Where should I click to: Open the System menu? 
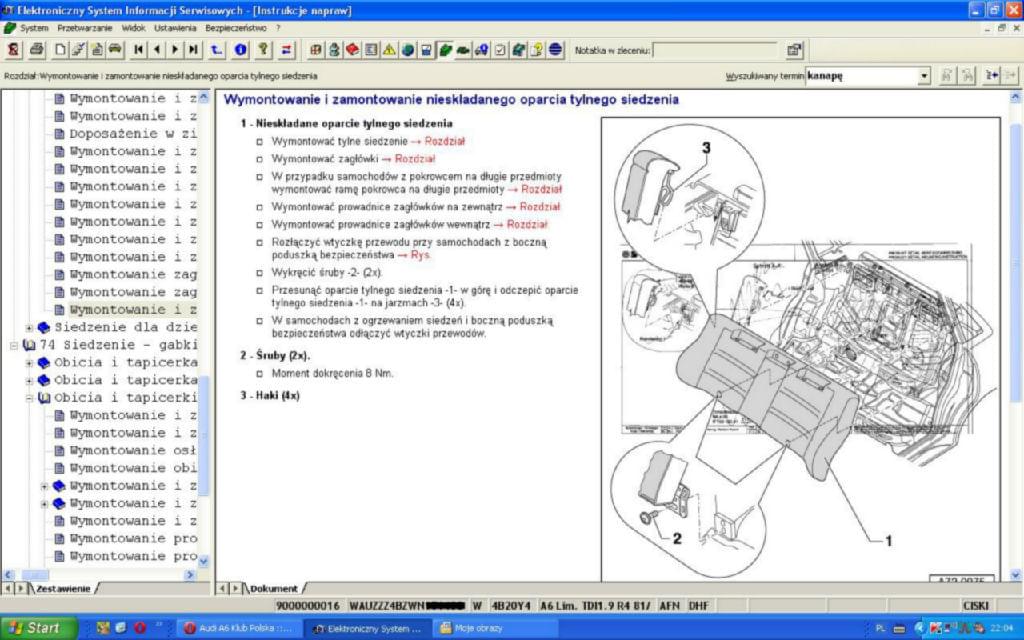click(x=34, y=28)
